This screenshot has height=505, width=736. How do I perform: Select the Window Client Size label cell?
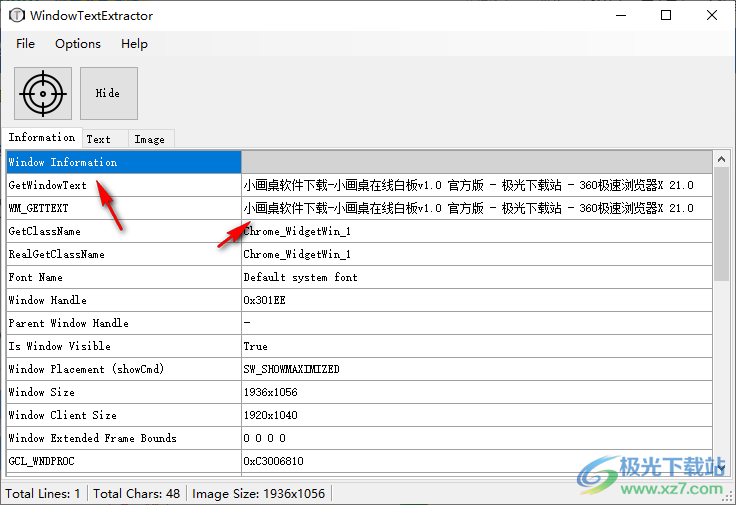point(124,415)
